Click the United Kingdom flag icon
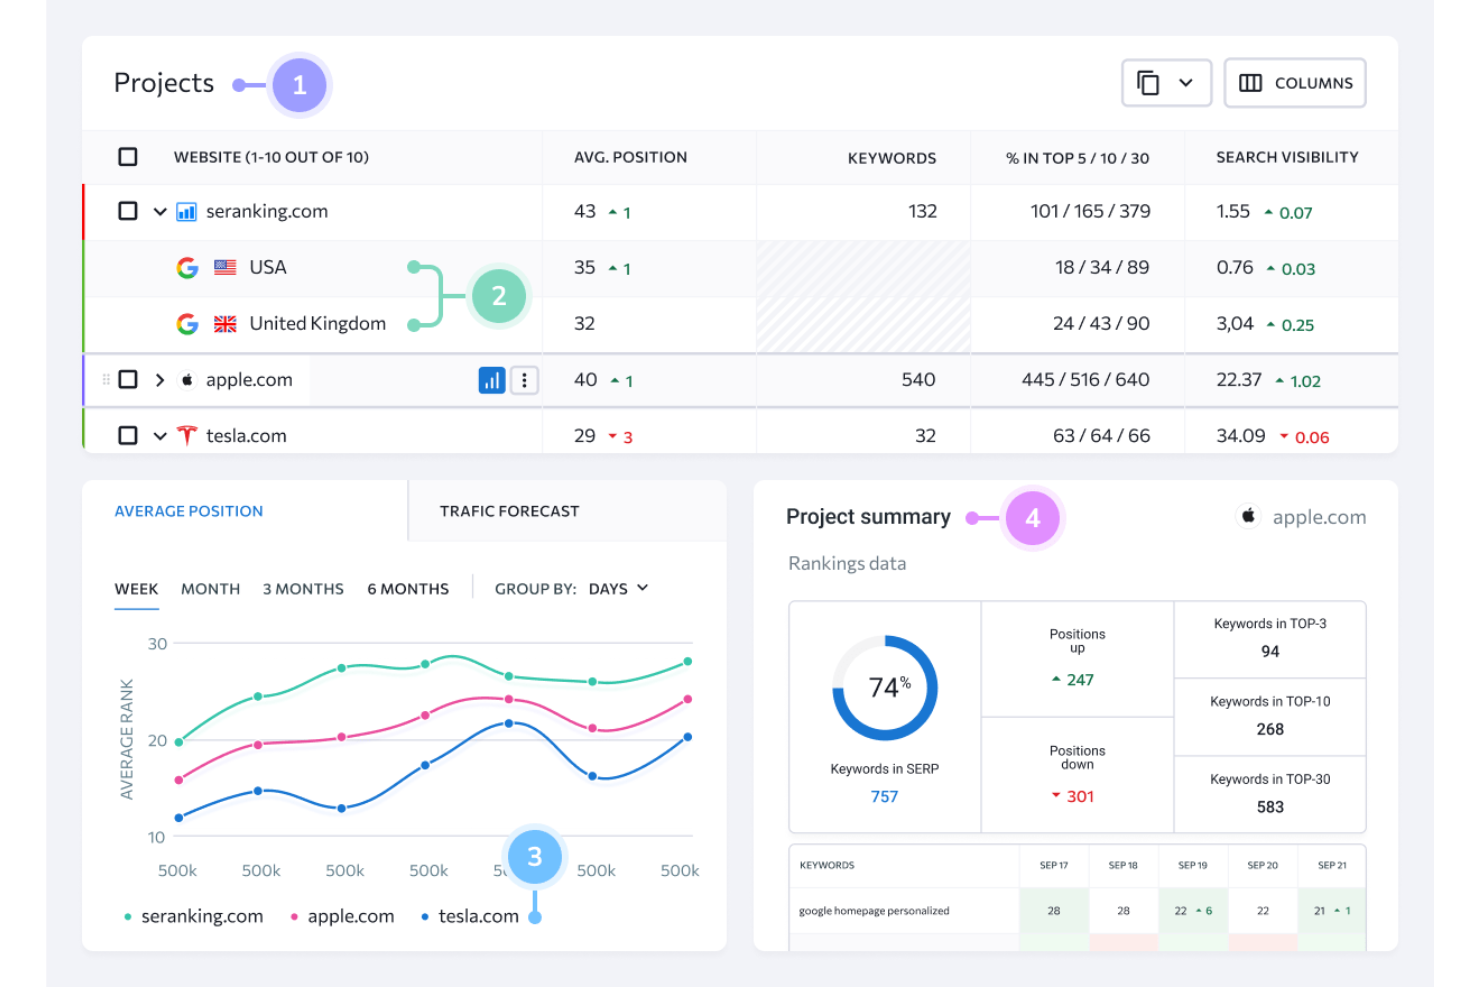 (225, 324)
